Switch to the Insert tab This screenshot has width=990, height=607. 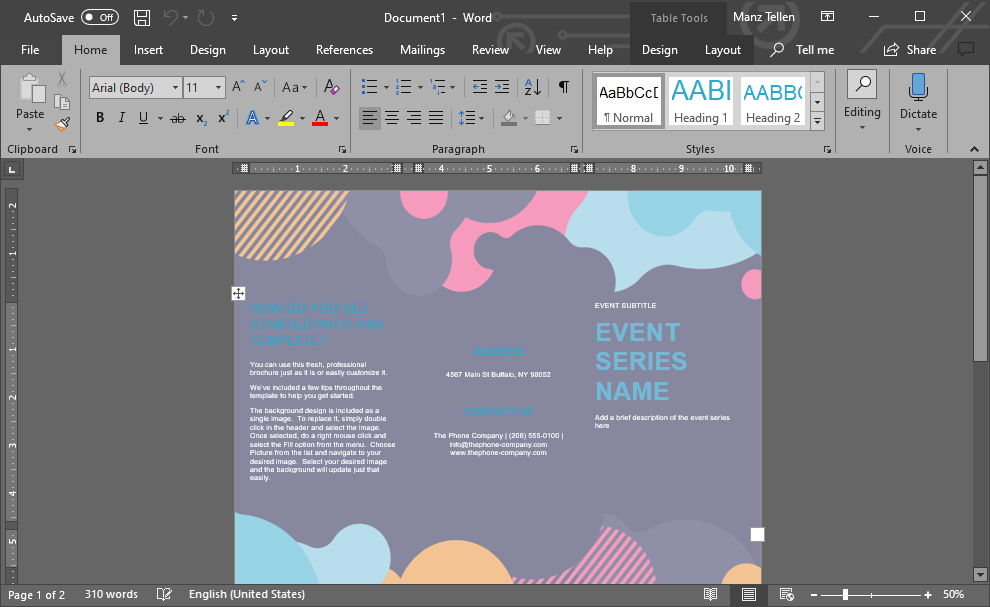tap(148, 50)
